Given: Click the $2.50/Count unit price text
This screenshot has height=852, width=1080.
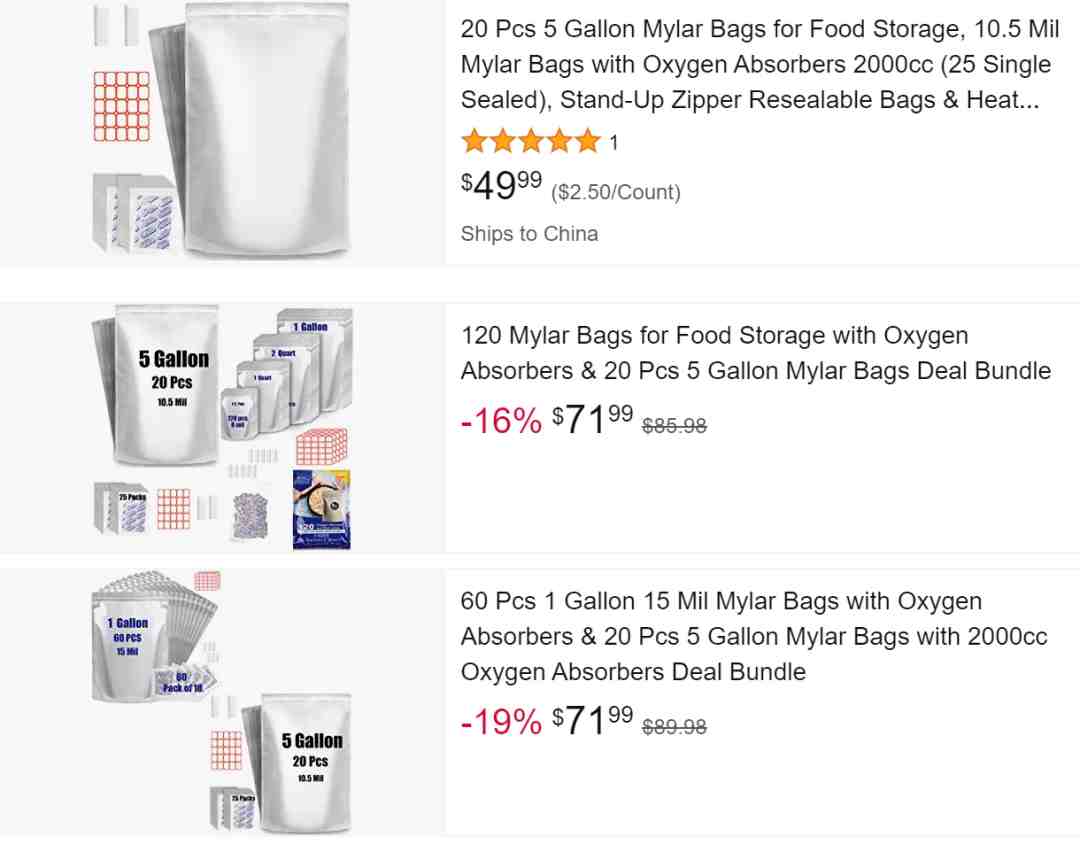Looking at the screenshot, I should (x=615, y=192).
